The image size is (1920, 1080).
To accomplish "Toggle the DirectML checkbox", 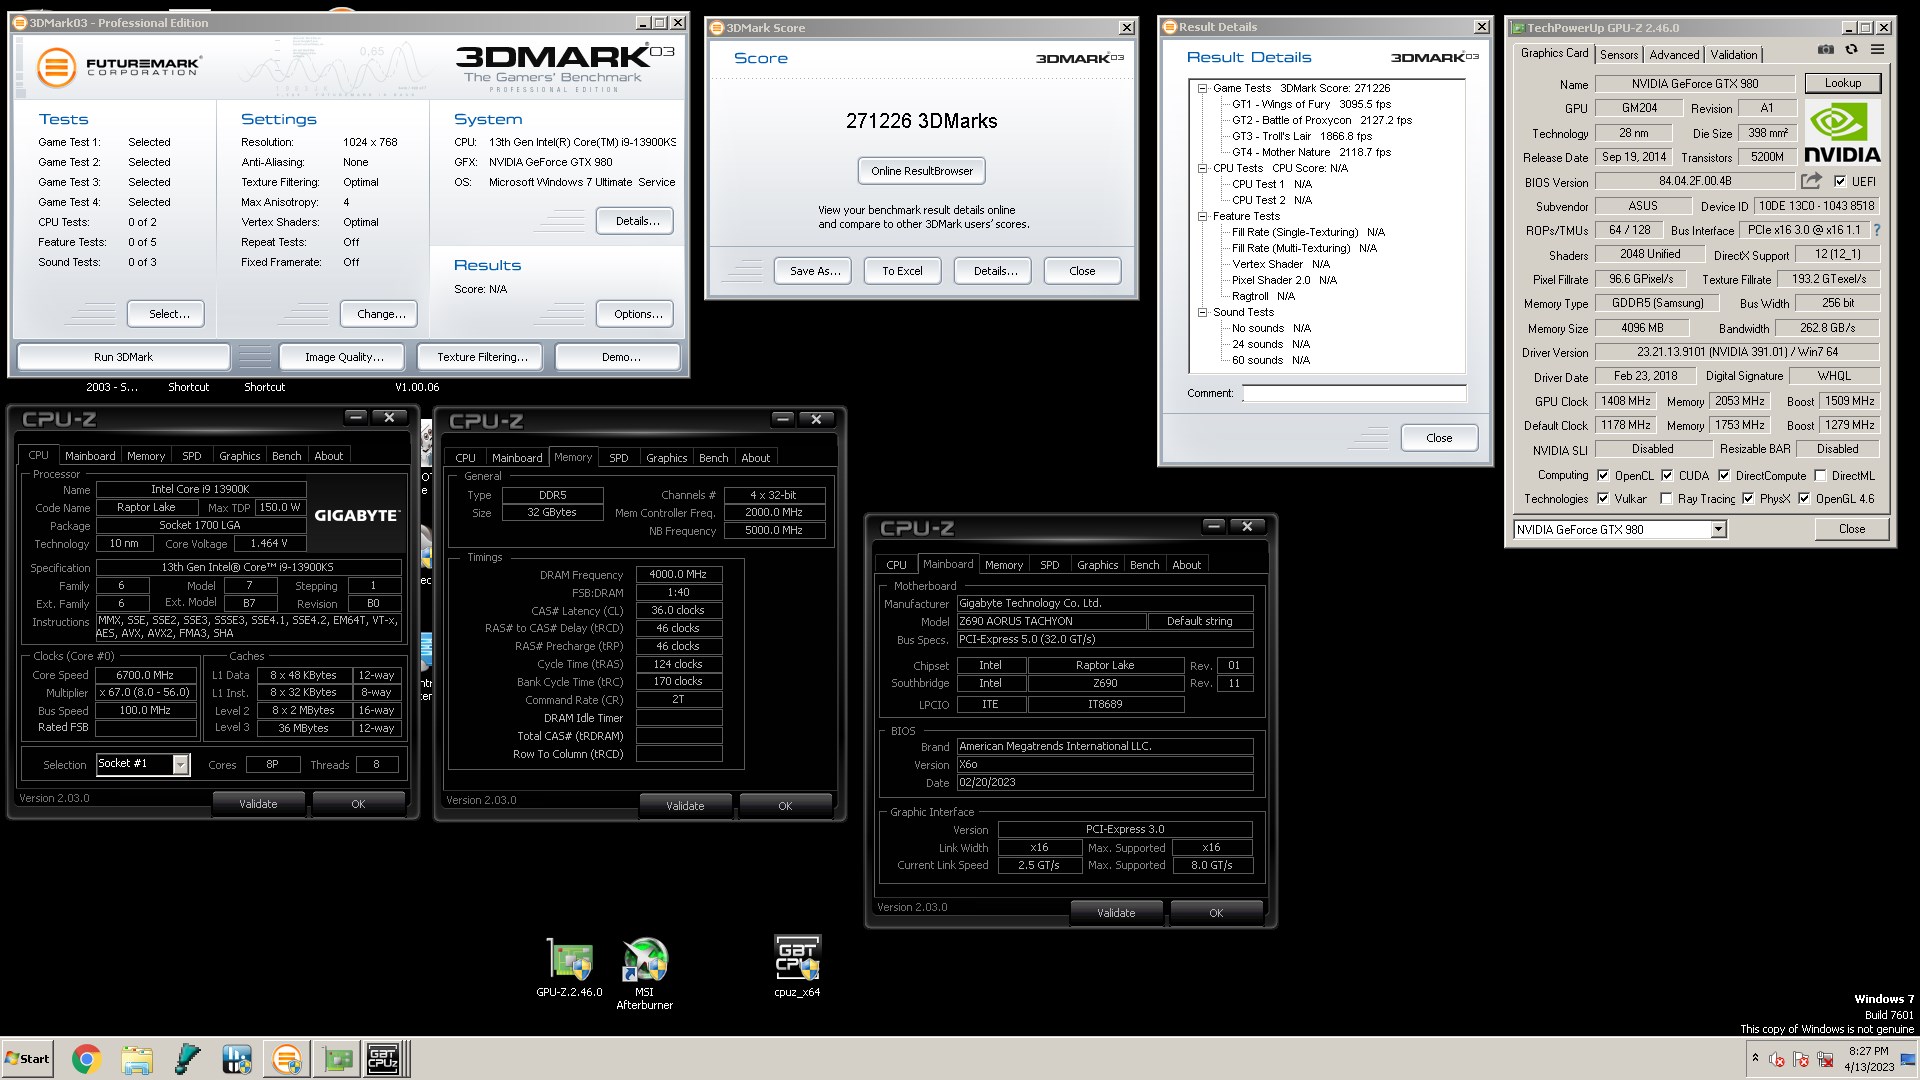I will [1820, 475].
